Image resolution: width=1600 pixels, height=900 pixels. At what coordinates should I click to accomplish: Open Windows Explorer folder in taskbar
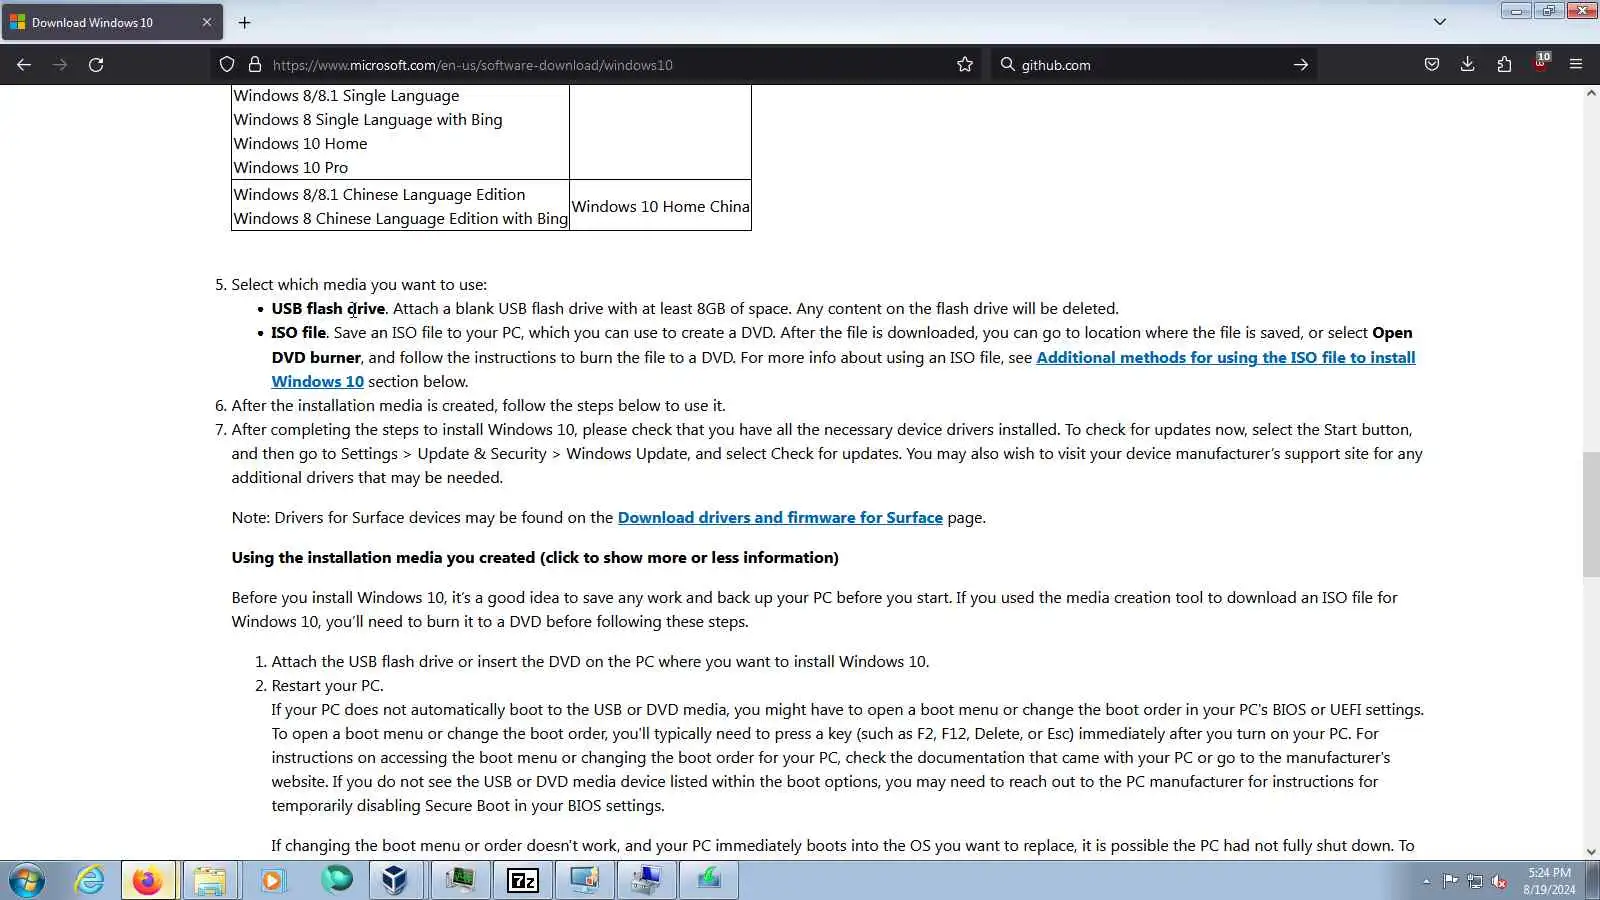click(x=210, y=881)
